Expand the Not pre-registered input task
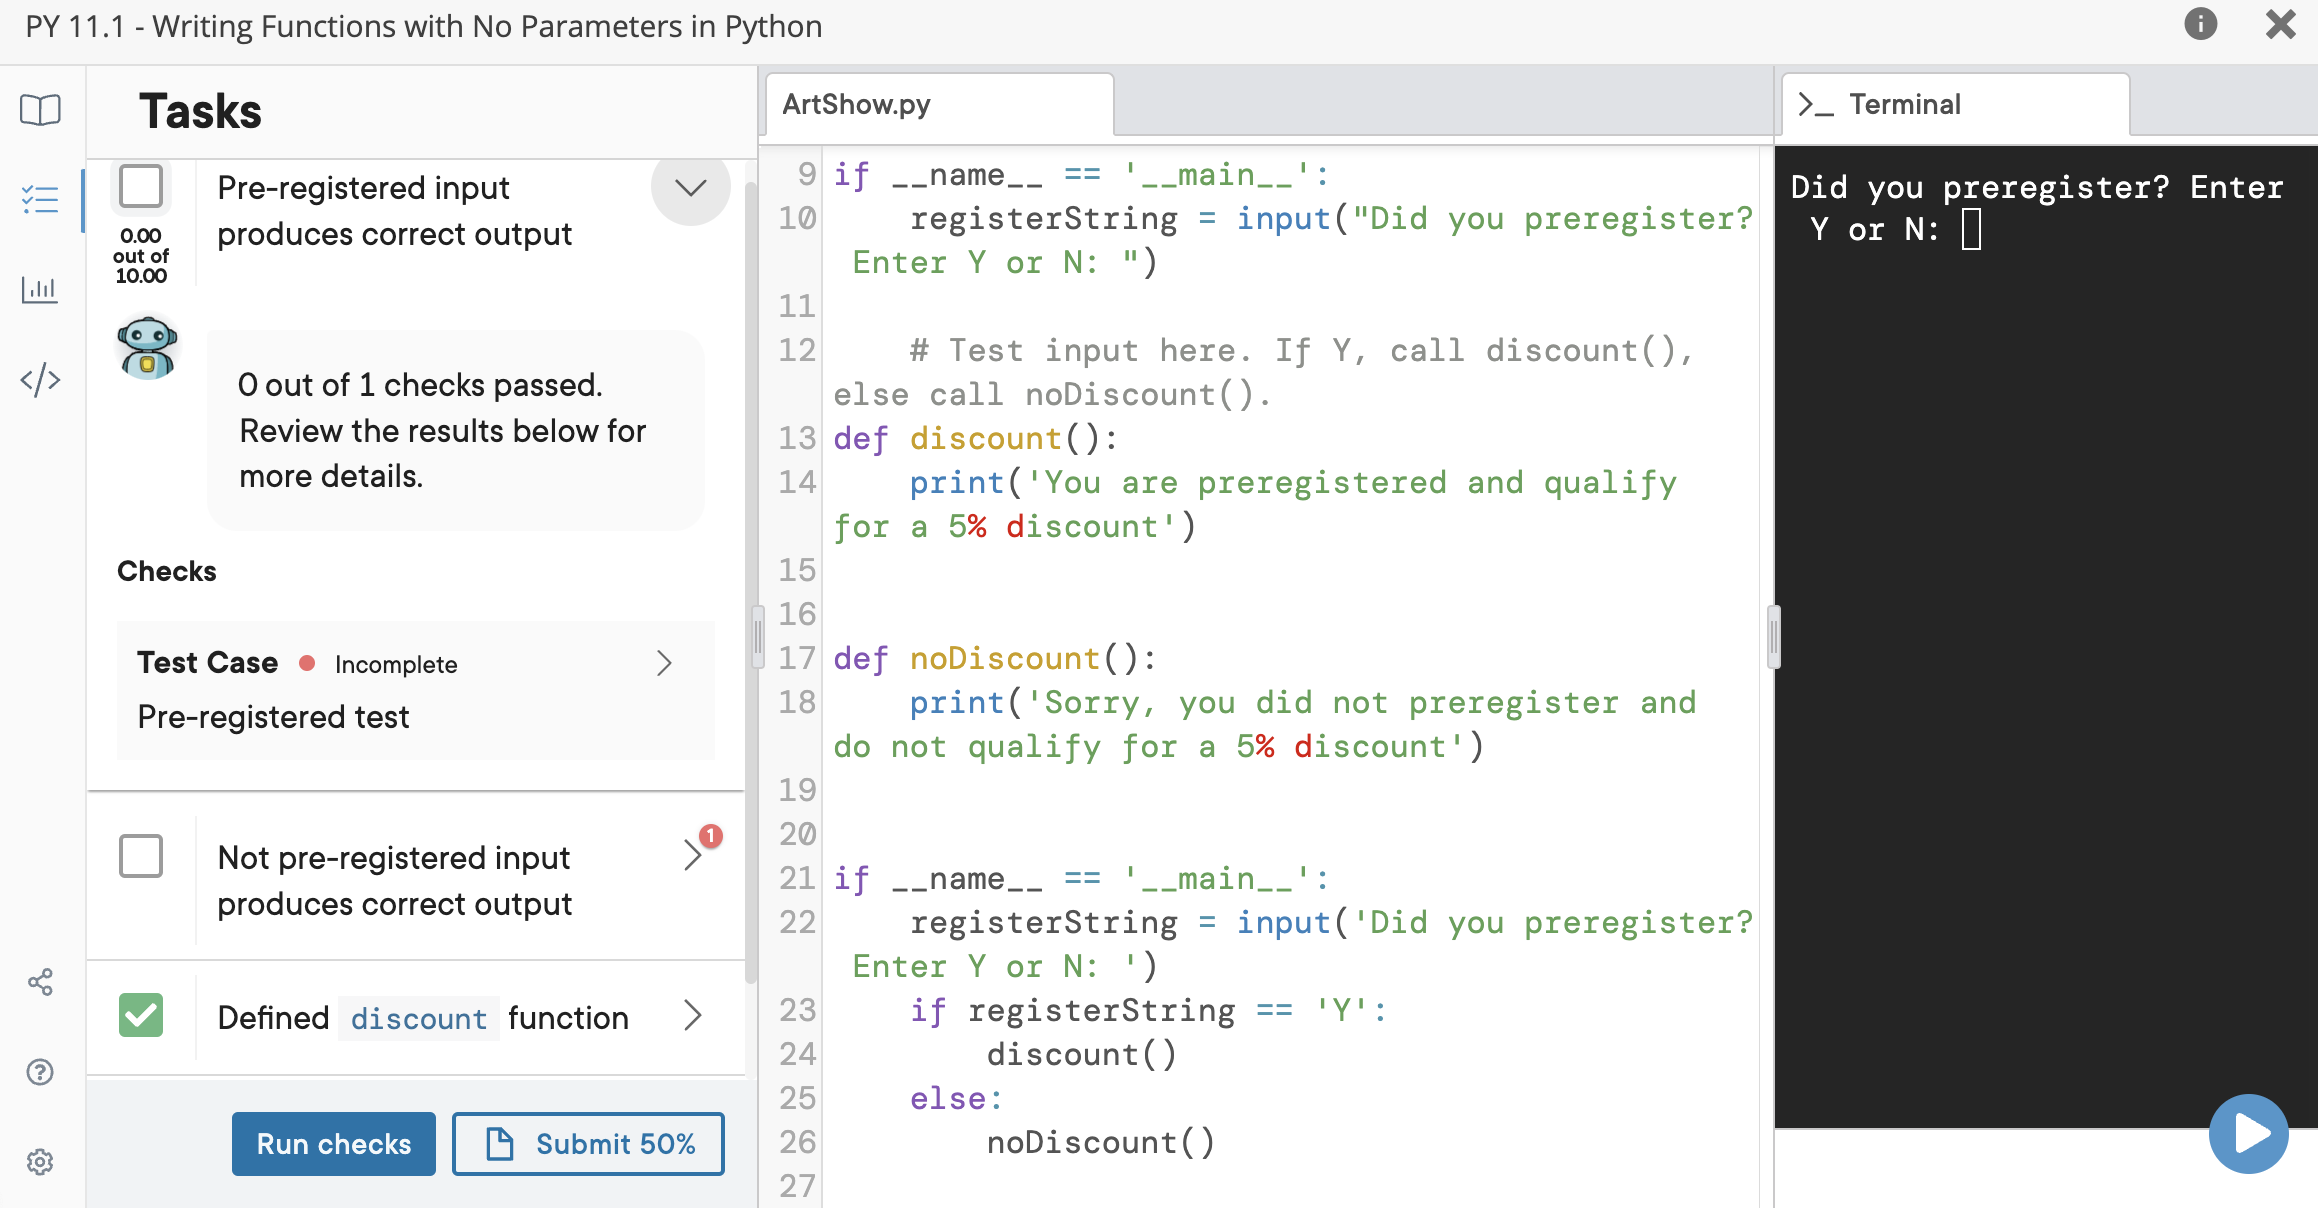This screenshot has width=2318, height=1208. pyautogui.click(x=695, y=855)
